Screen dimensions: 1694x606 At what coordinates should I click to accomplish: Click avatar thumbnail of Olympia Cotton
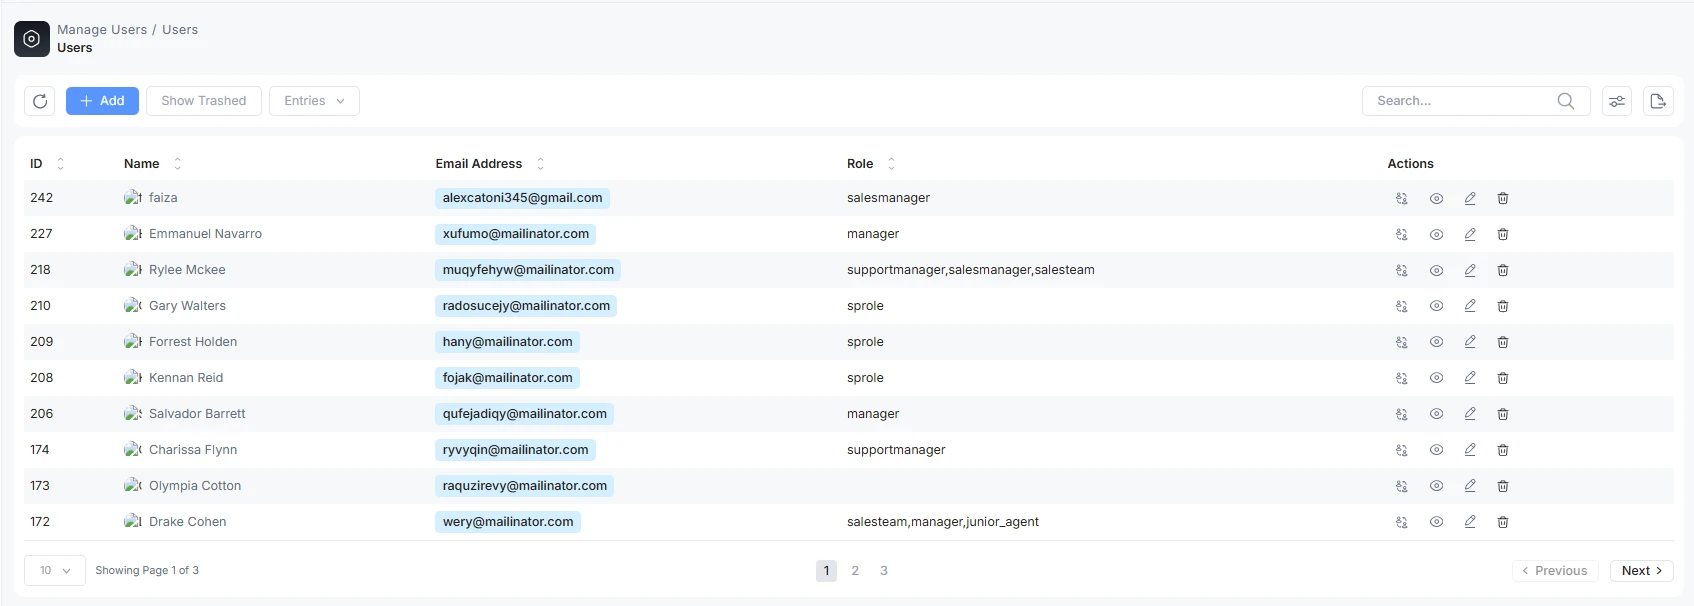[133, 486]
